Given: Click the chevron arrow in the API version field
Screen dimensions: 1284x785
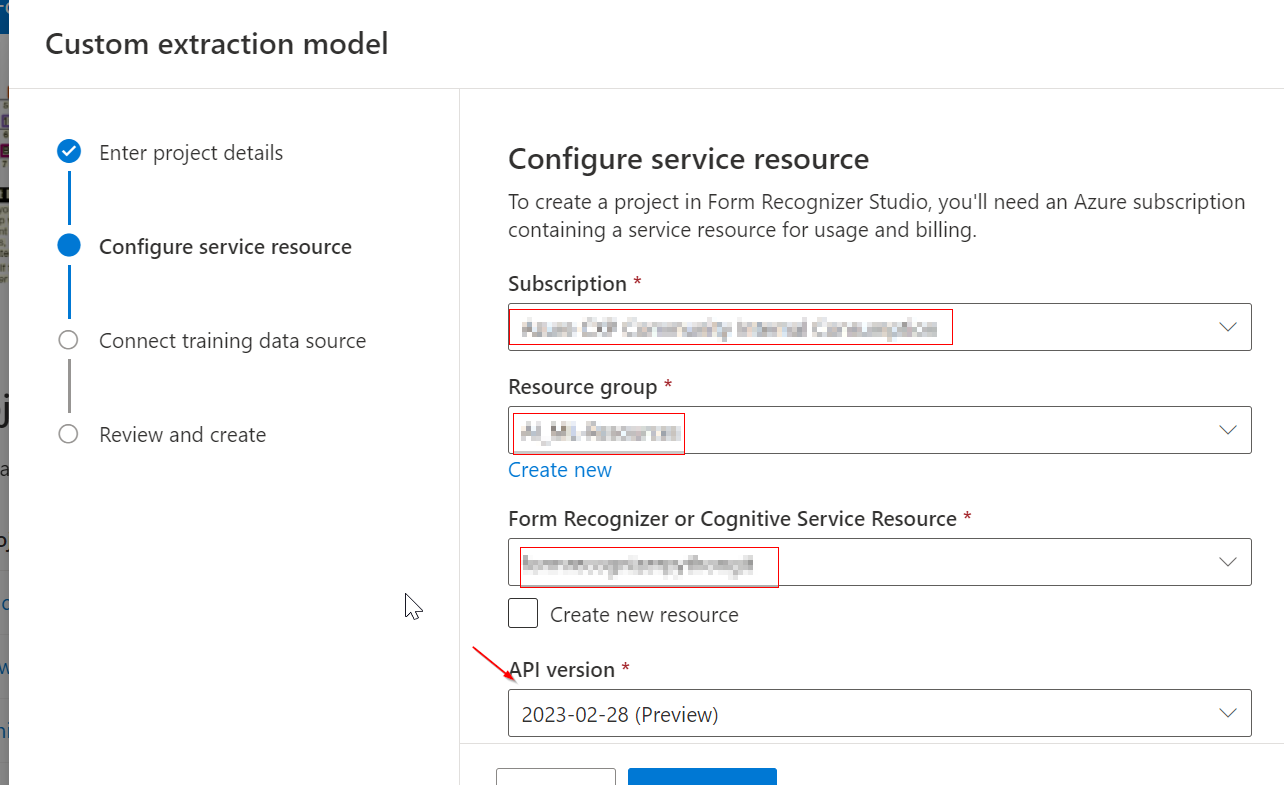Looking at the screenshot, I should (x=1228, y=713).
